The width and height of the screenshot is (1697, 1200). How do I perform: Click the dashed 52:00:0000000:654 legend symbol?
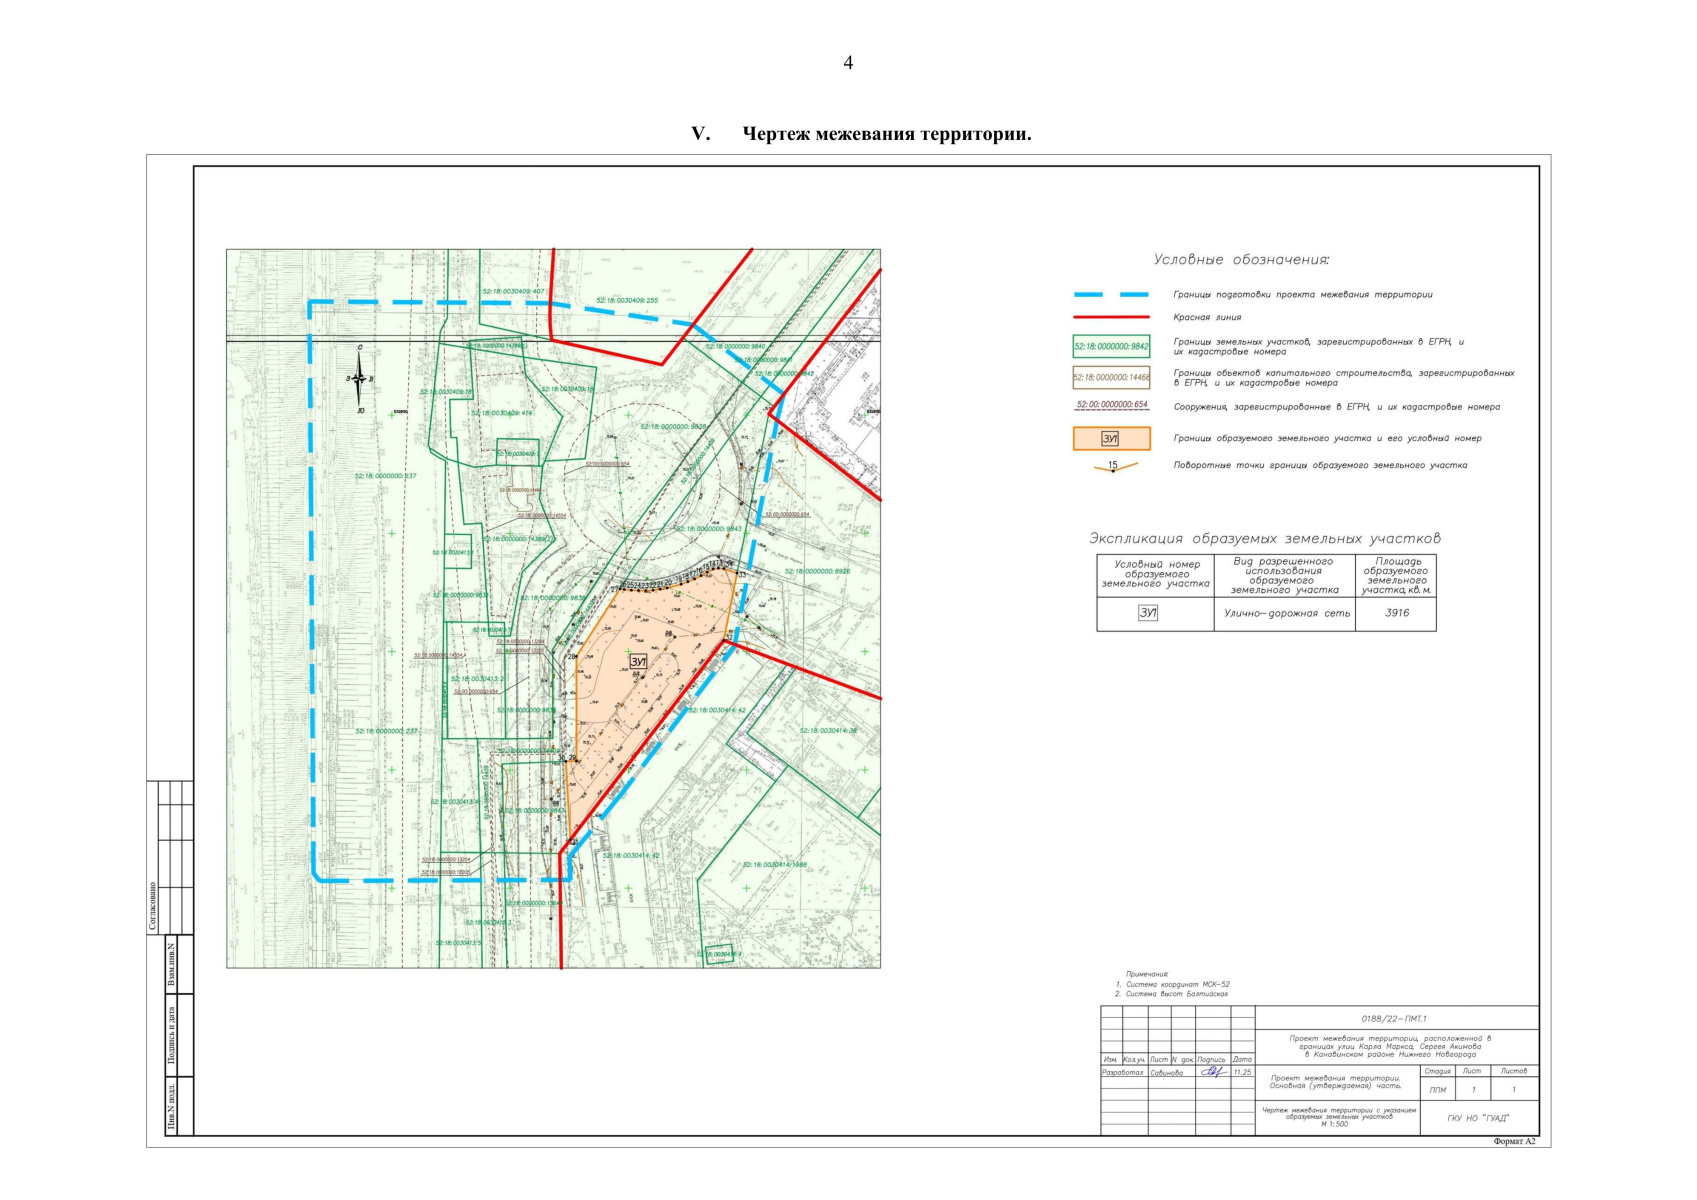(x=1111, y=406)
